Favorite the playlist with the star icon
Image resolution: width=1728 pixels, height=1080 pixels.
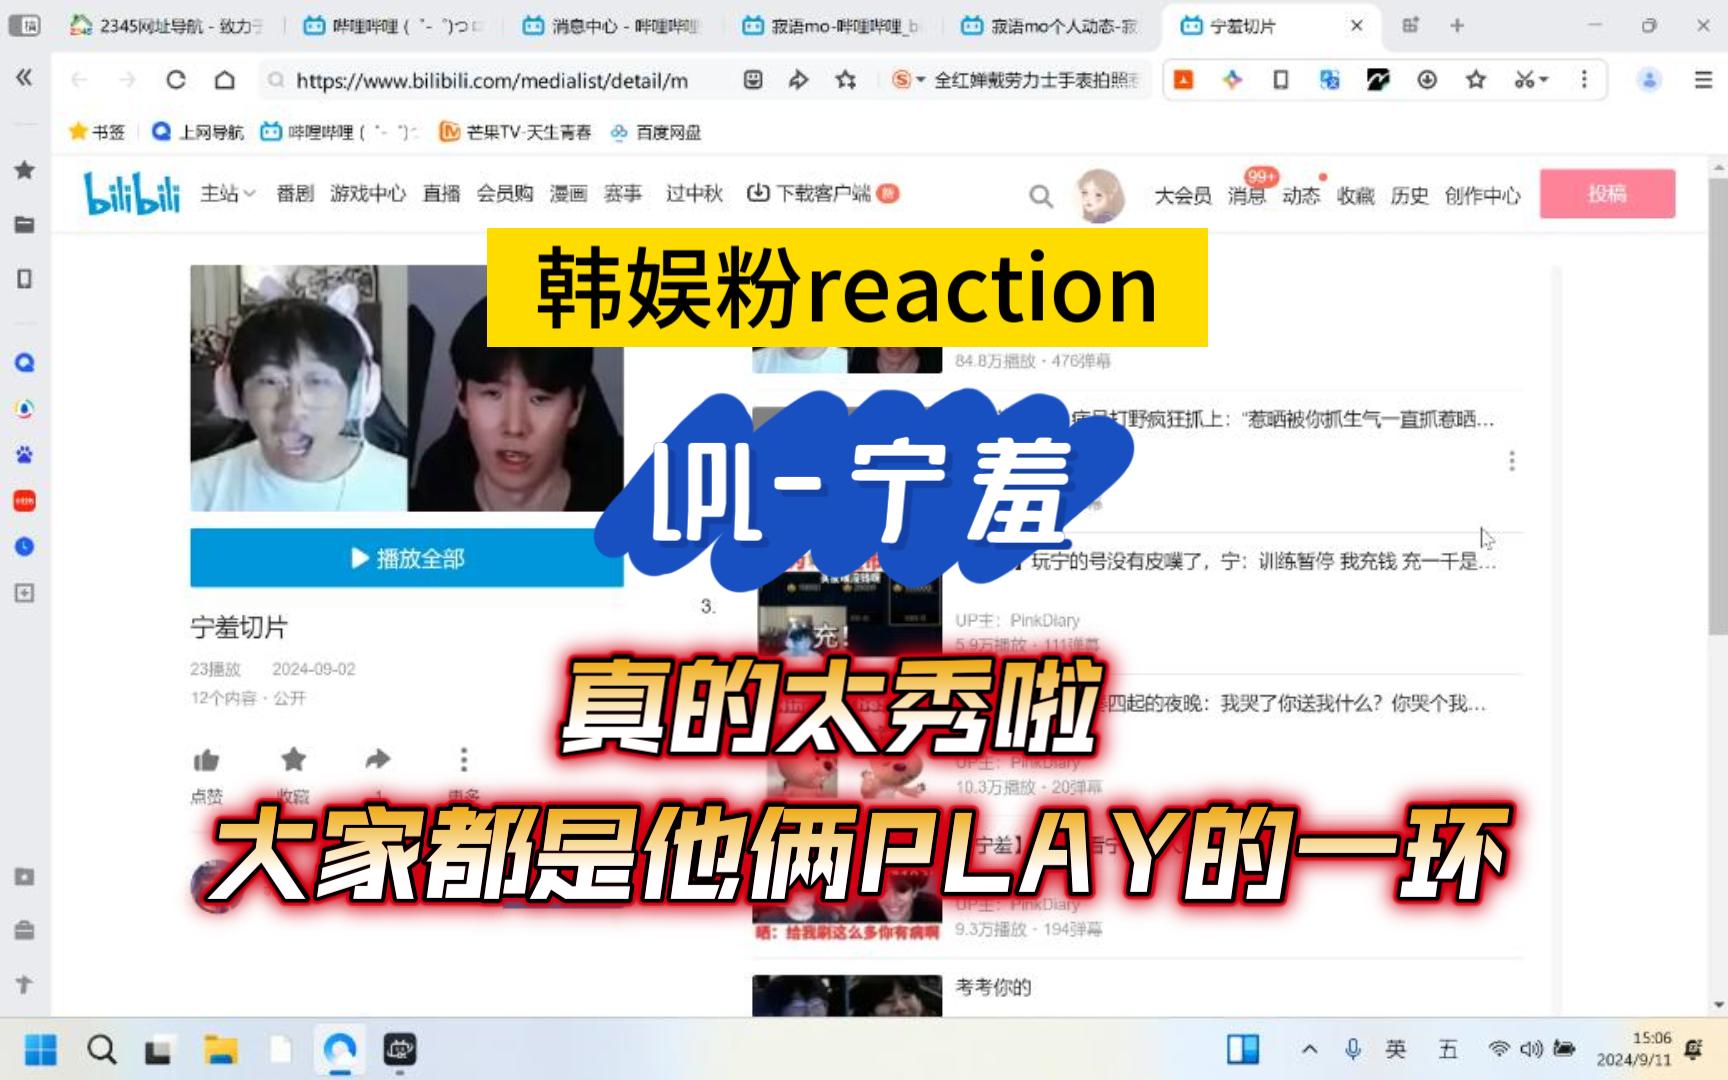click(293, 760)
